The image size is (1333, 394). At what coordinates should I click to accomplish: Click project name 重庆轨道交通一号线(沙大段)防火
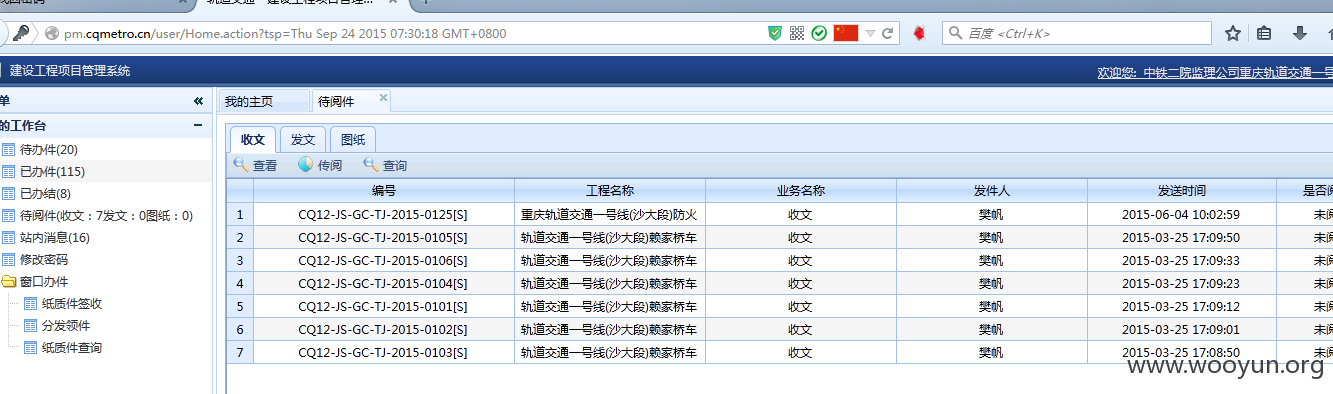click(x=610, y=214)
